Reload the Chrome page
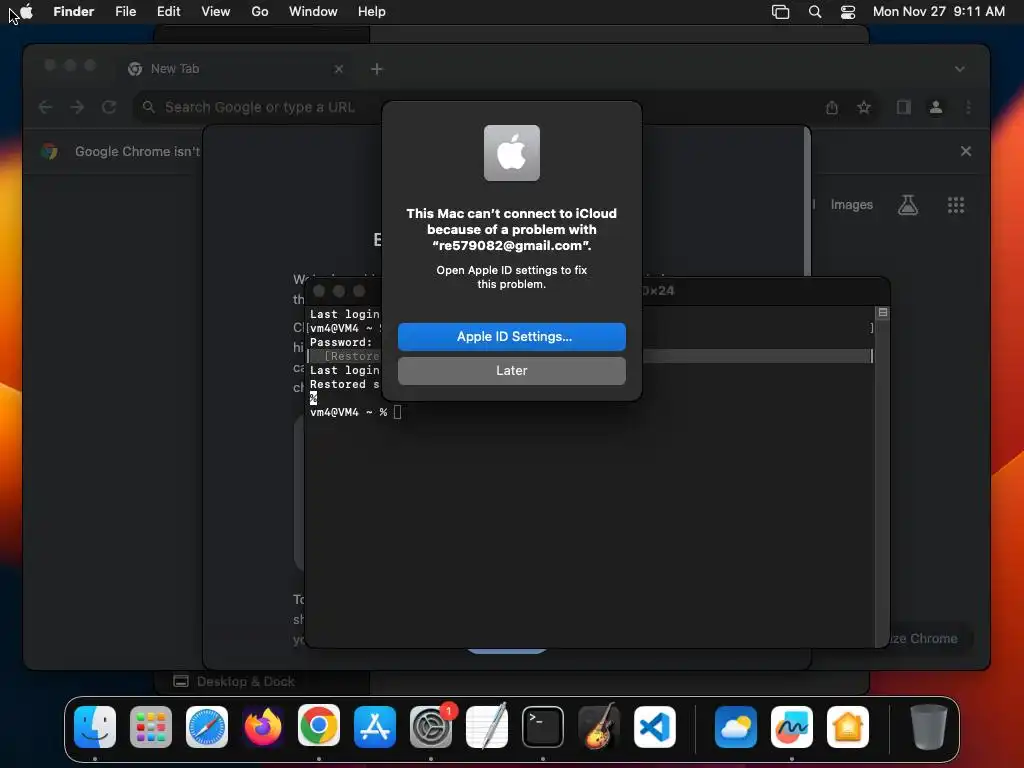Screen dimensions: 1024x768 (109, 107)
